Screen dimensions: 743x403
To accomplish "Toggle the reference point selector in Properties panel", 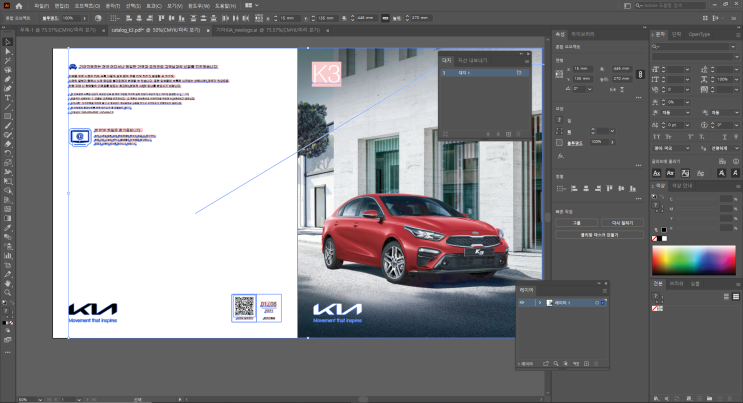I will coord(559,74).
